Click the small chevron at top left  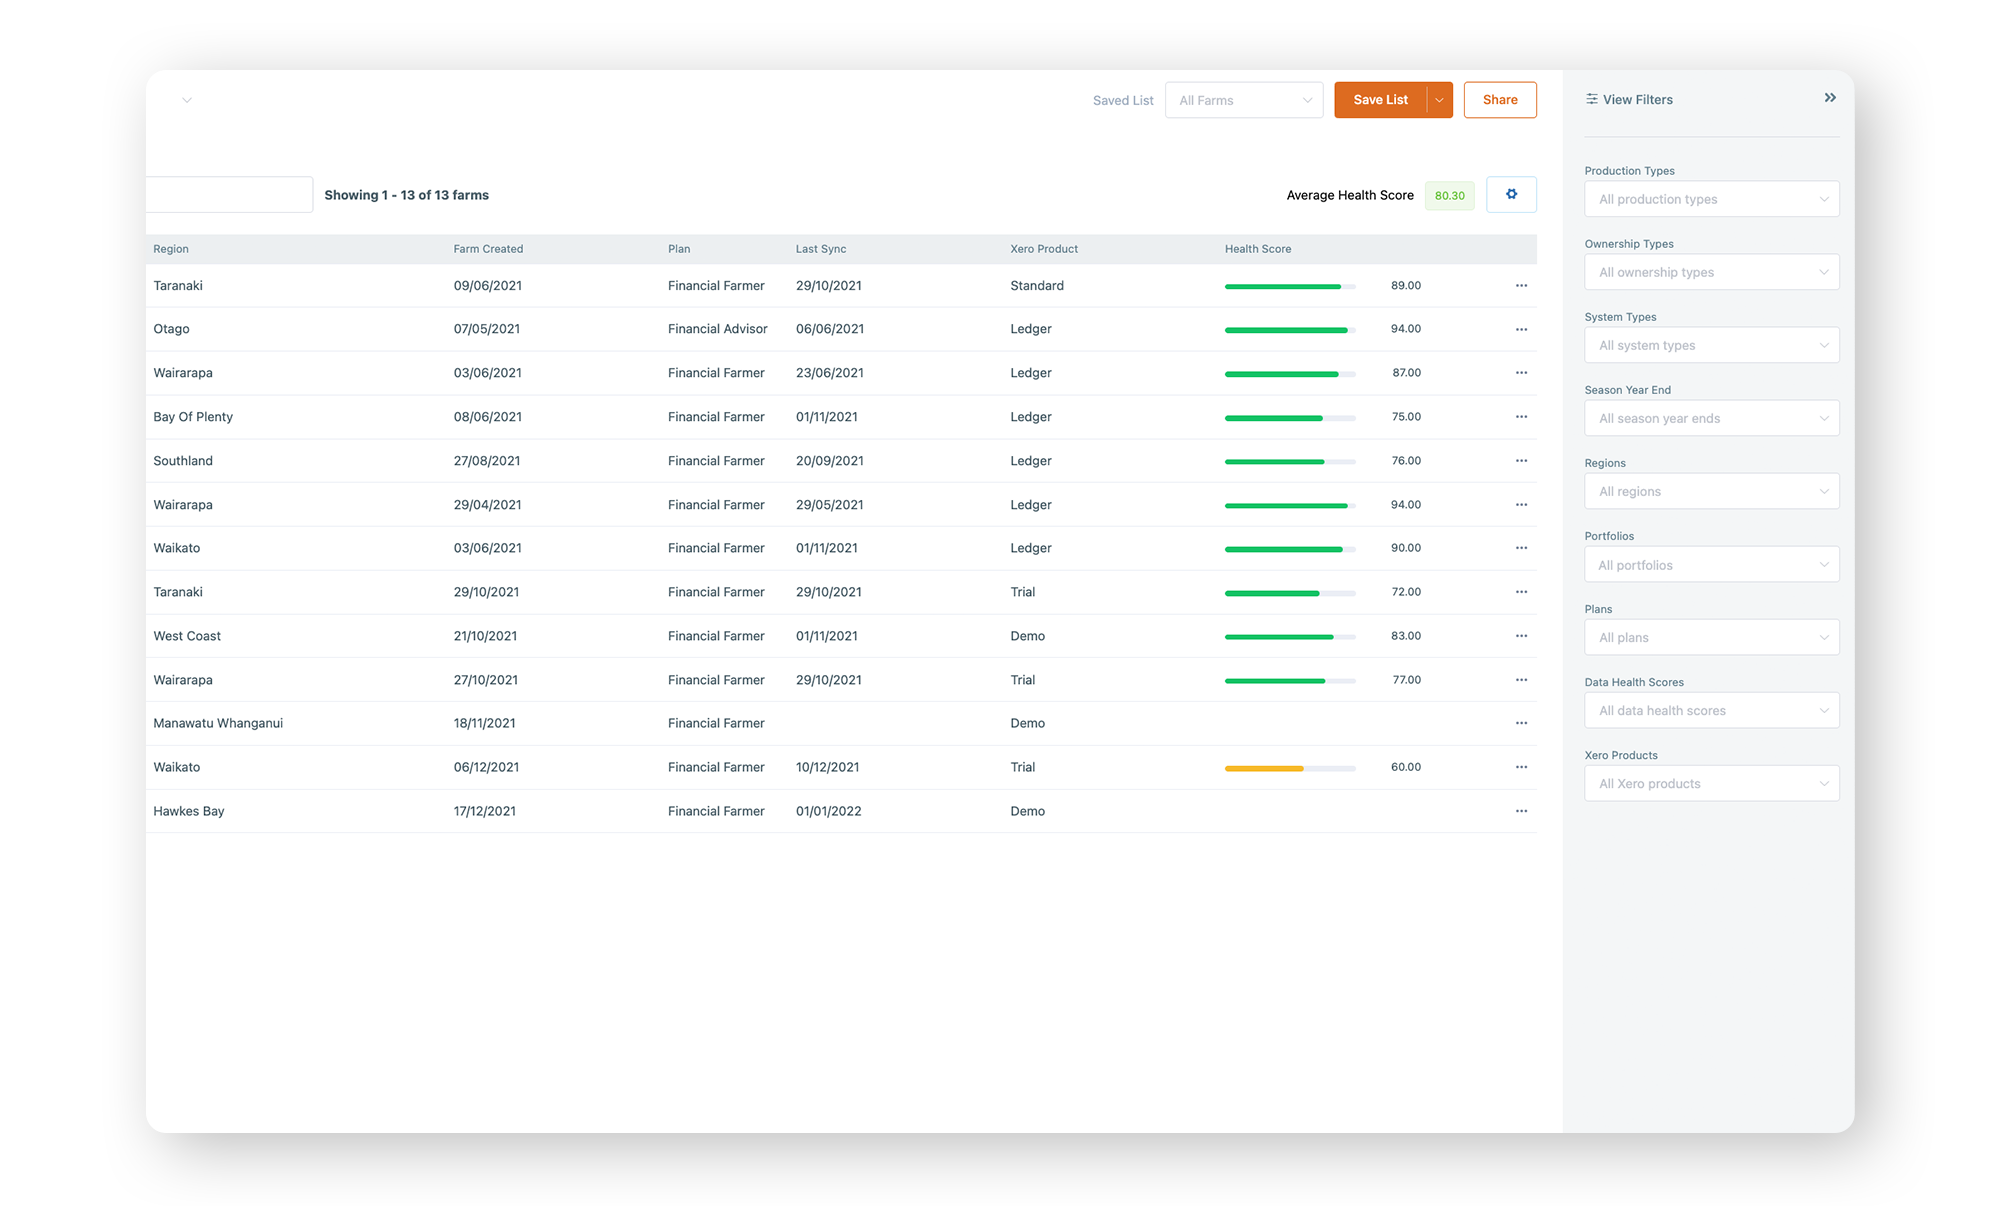coord(187,100)
